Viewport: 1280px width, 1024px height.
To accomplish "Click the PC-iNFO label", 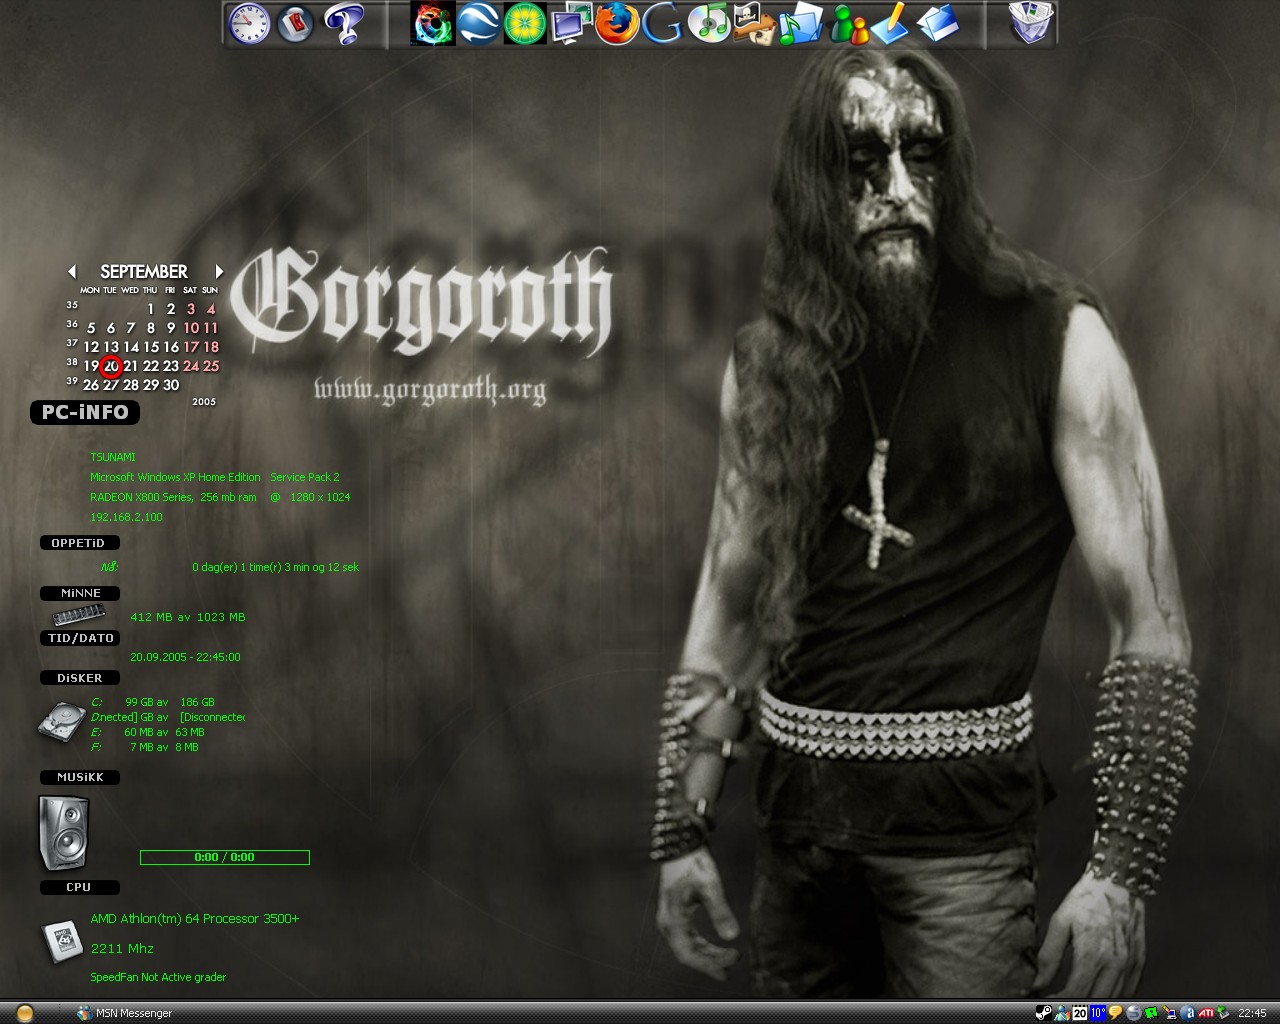I will 85,412.
